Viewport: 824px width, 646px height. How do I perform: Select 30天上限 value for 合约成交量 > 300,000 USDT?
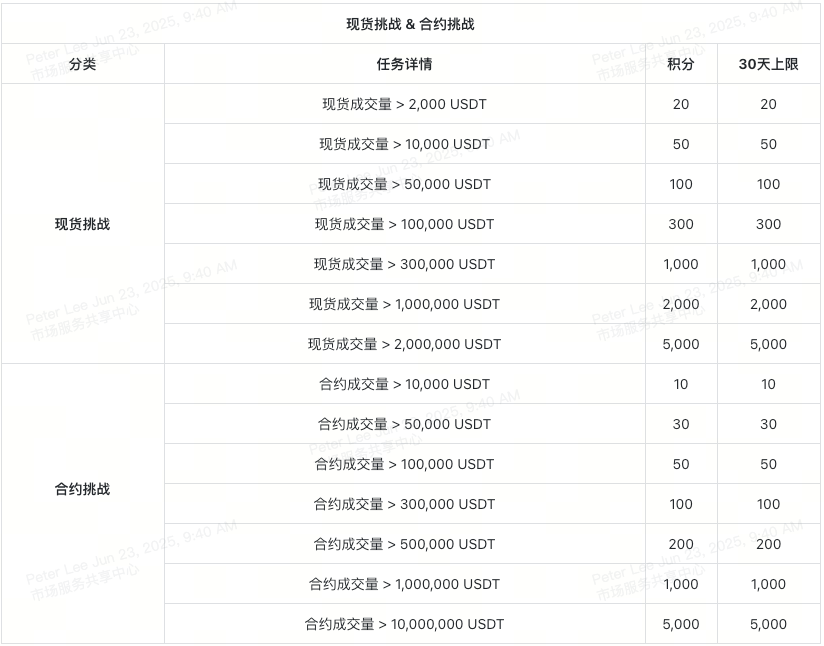(768, 504)
